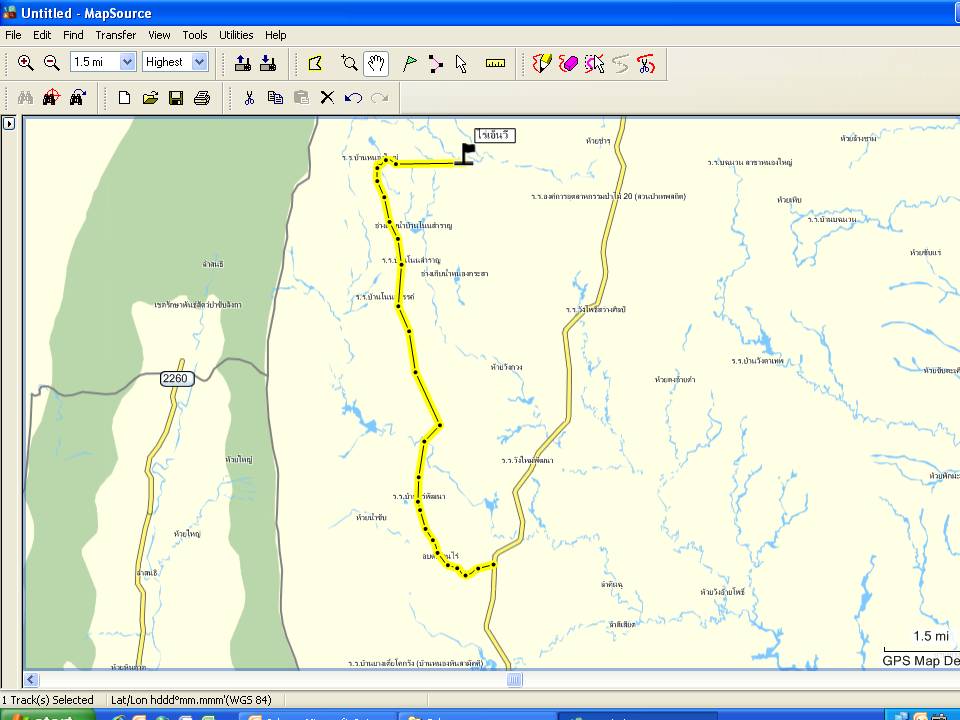Viewport: 960px width, 720px height.
Task: Select the Track Erase tool
Action: [x=569, y=64]
